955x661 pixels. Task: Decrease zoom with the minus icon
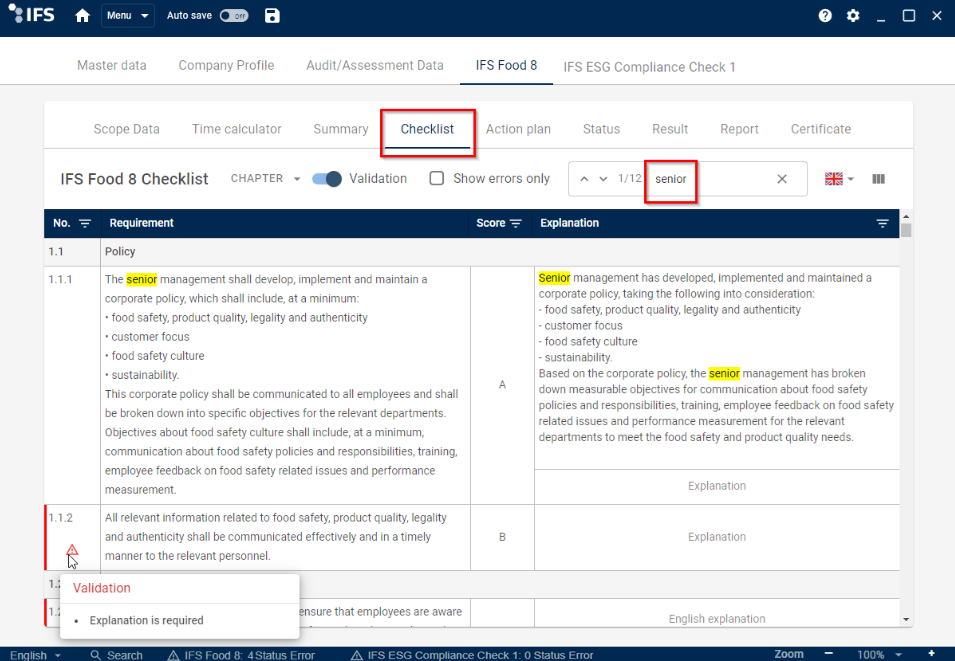(828, 654)
